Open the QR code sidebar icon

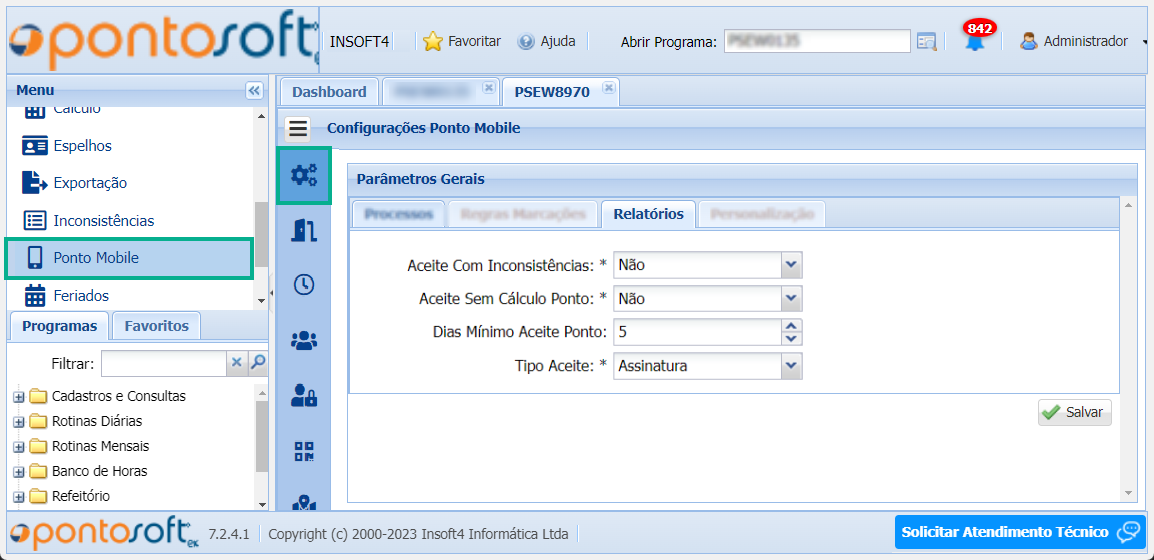[303, 450]
